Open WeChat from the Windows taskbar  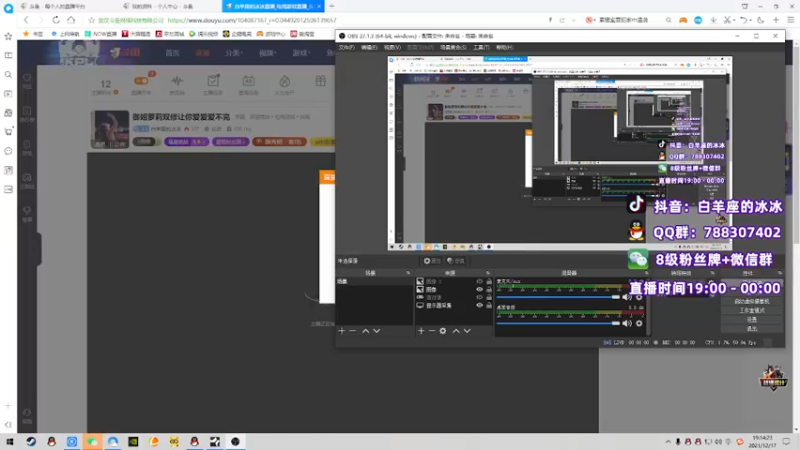click(92, 441)
